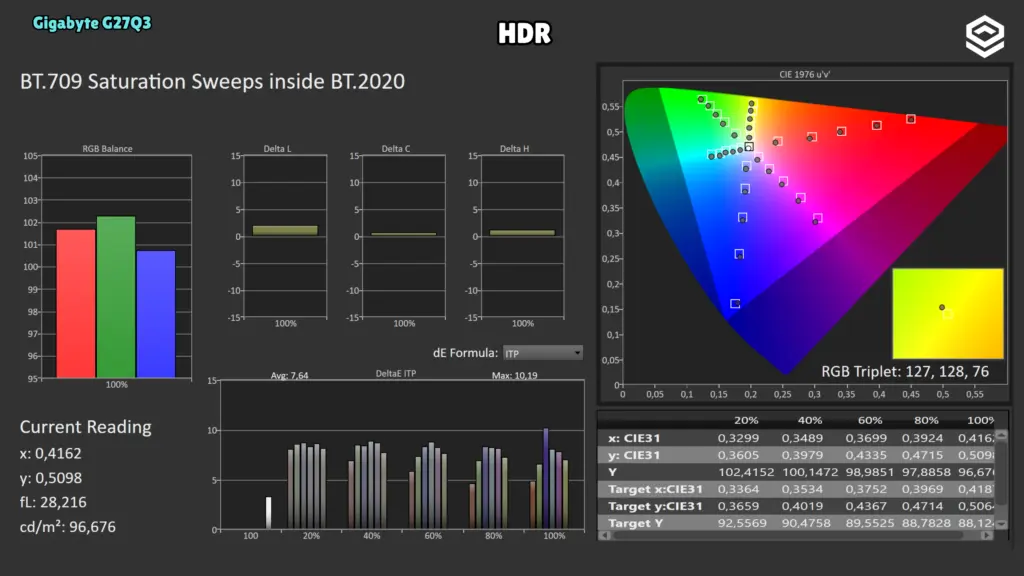
Task: Select the 60% column header in table
Action: (x=870, y=421)
